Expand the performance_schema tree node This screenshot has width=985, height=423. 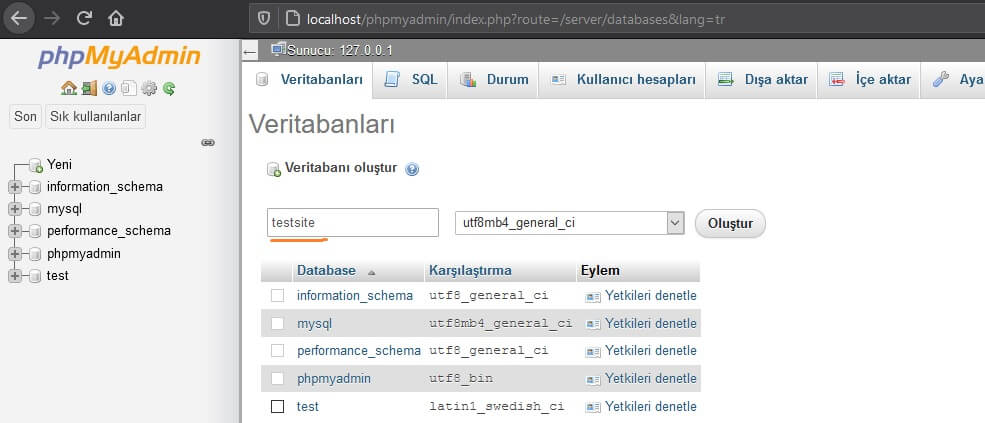click(15, 231)
